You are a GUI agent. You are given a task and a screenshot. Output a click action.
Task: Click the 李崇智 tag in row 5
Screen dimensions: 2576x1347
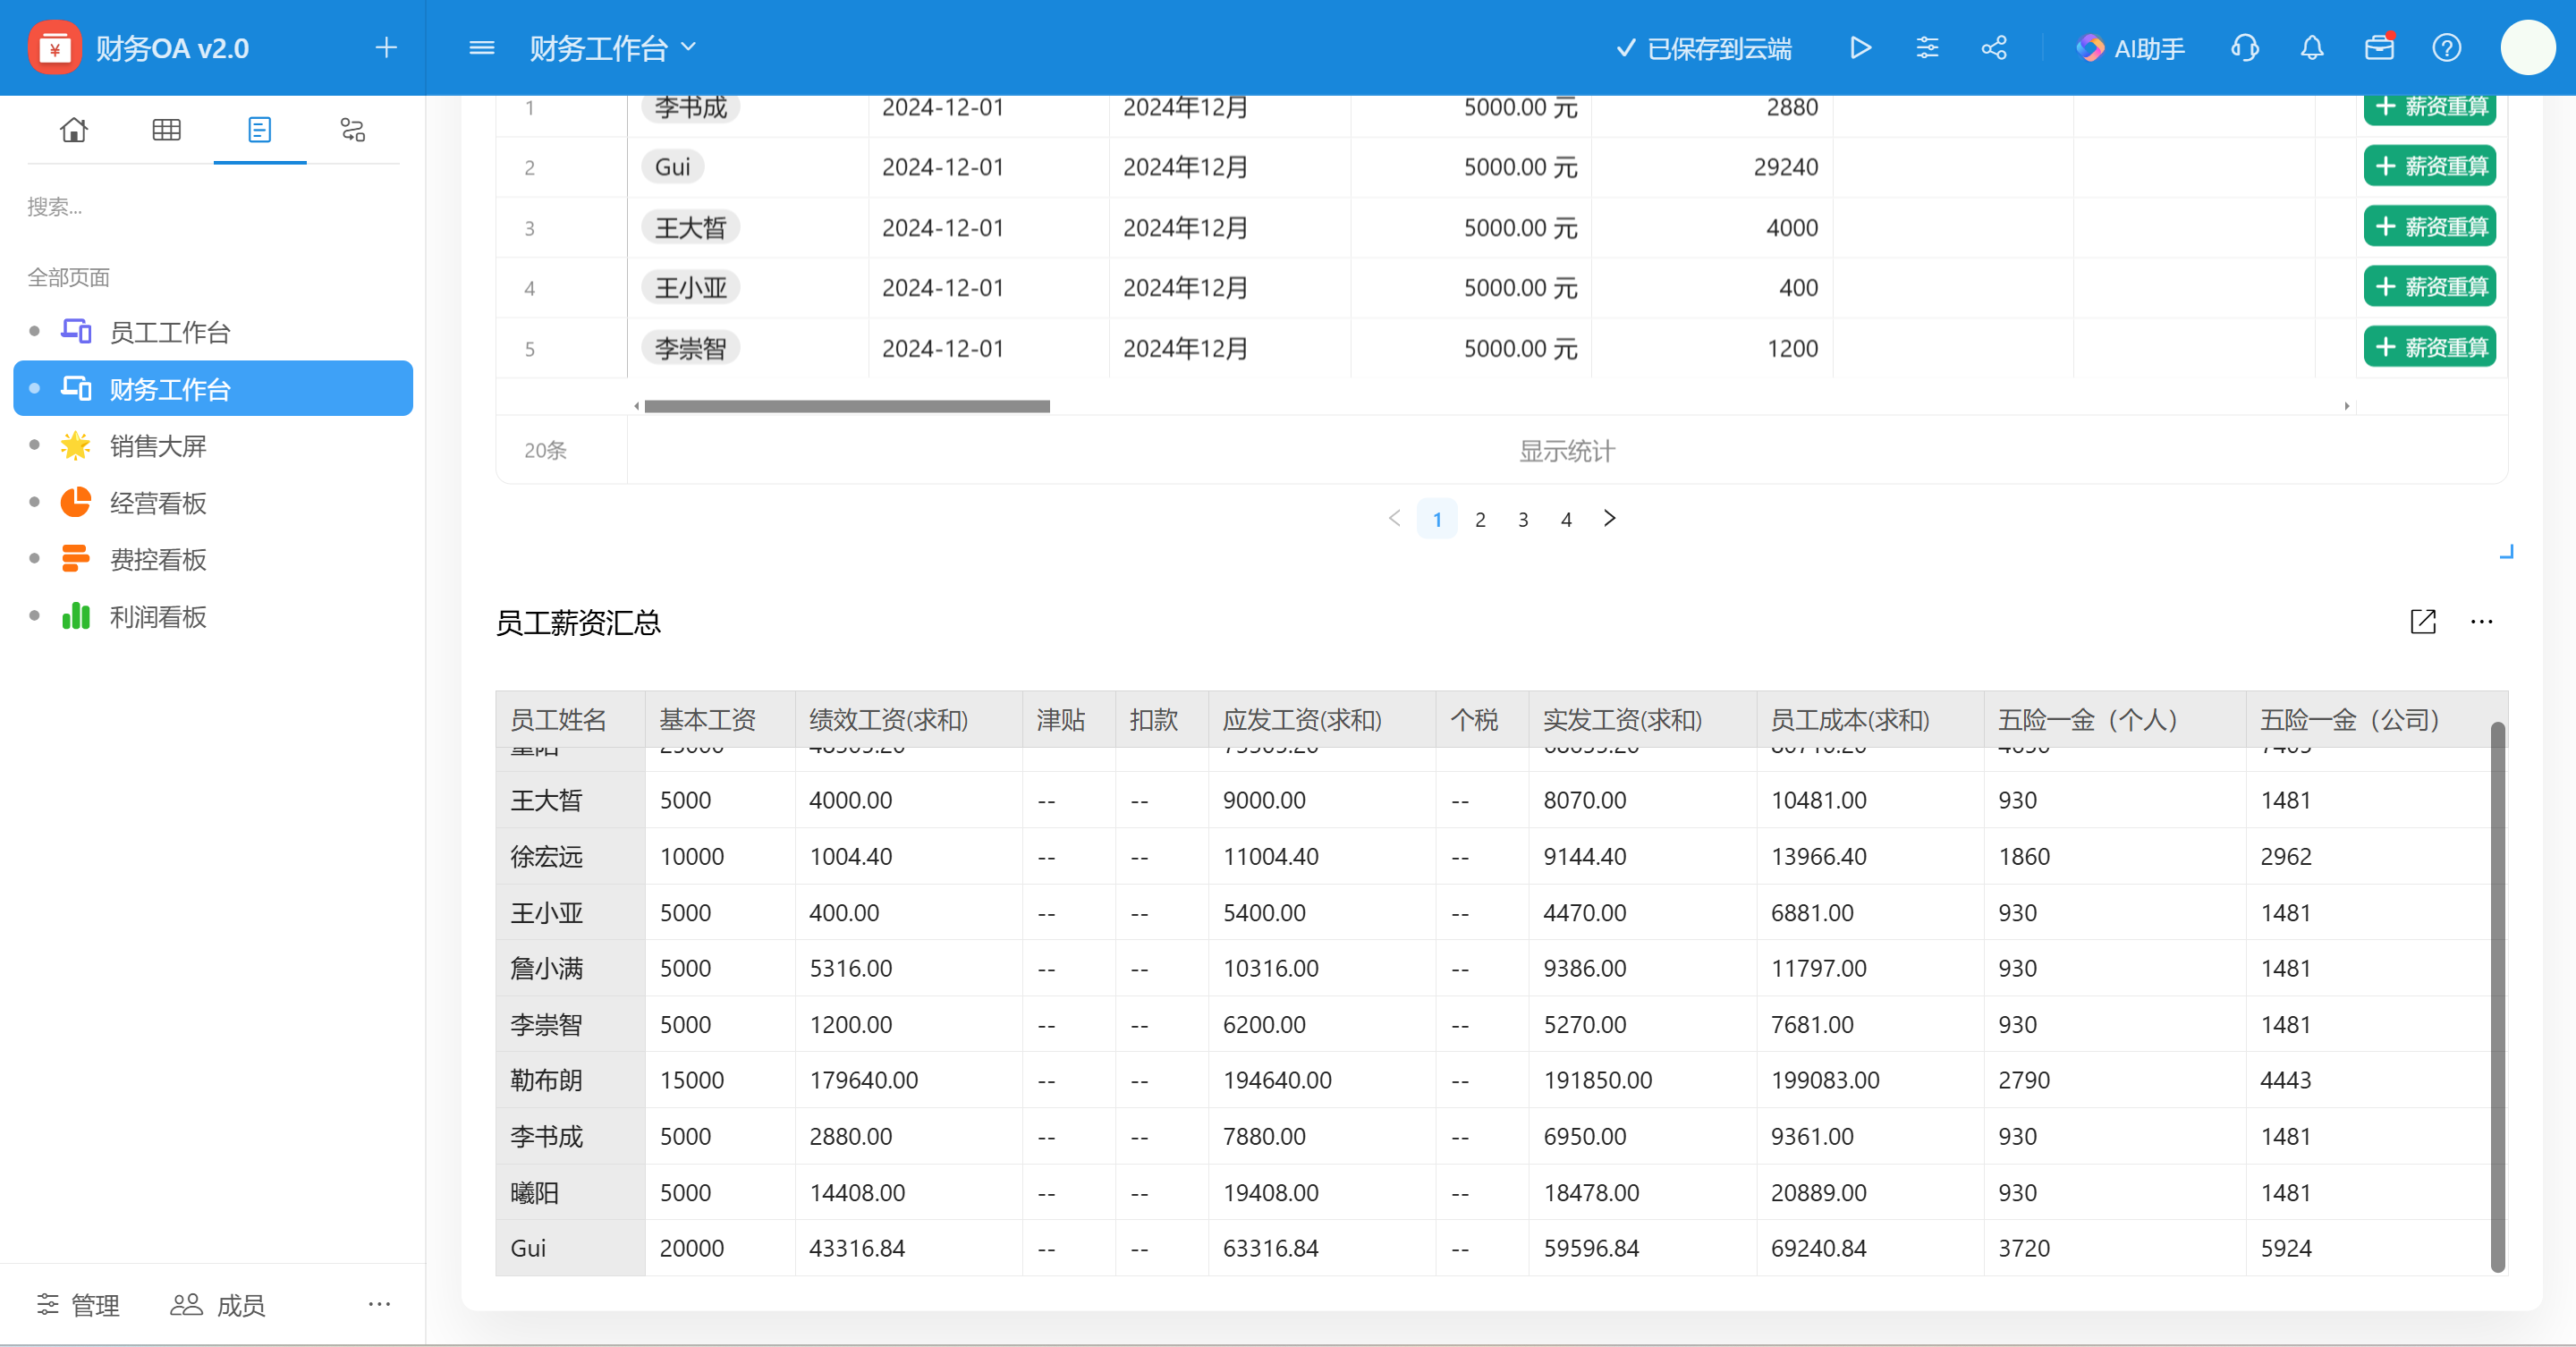pyautogui.click(x=690, y=348)
